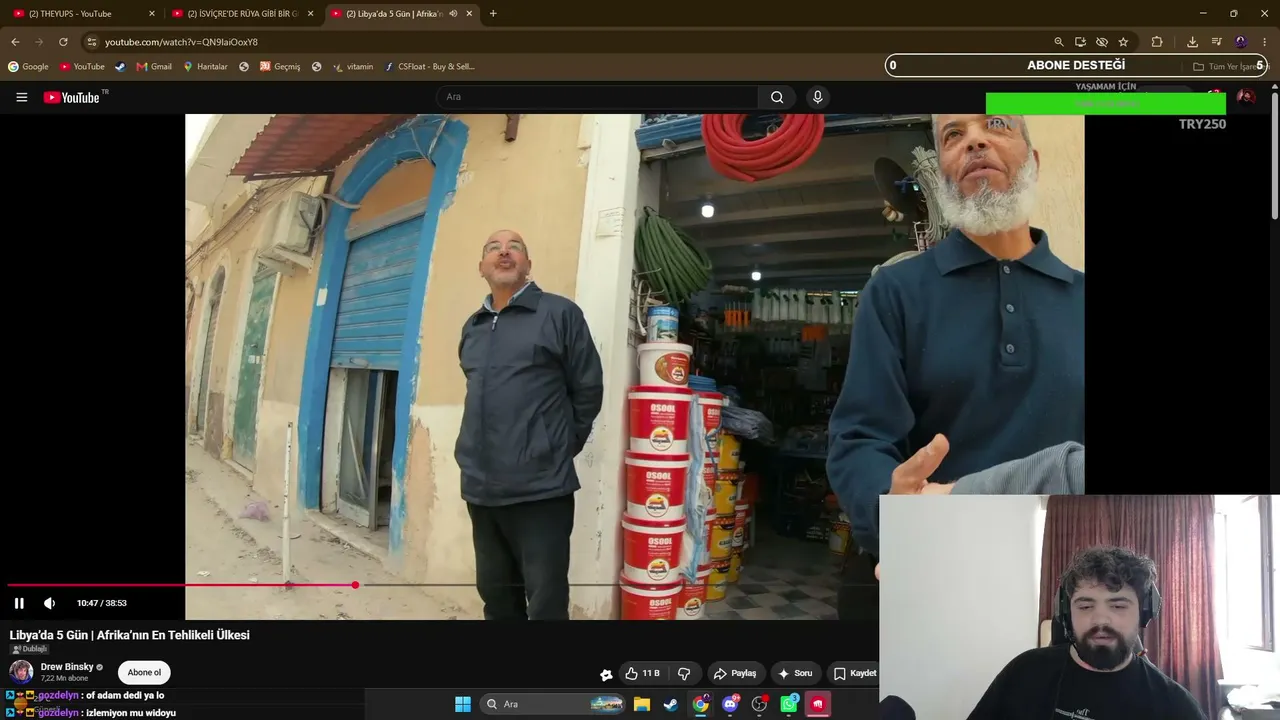The image size is (1280, 720).
Task: Start voice search with microphone icon
Action: coord(817,97)
